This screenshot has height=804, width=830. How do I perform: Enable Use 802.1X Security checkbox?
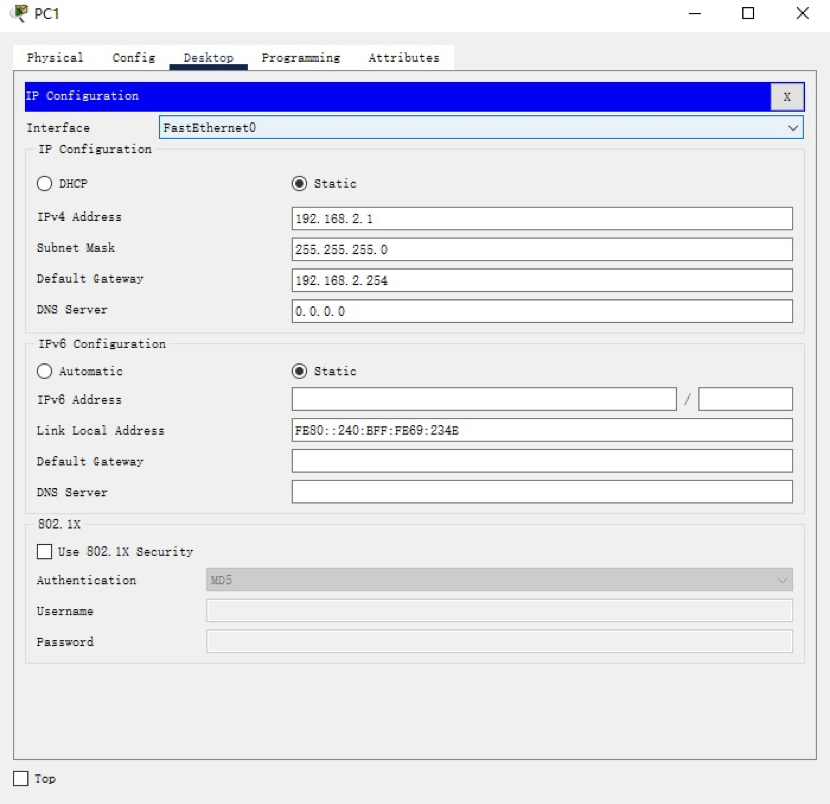tap(44, 552)
